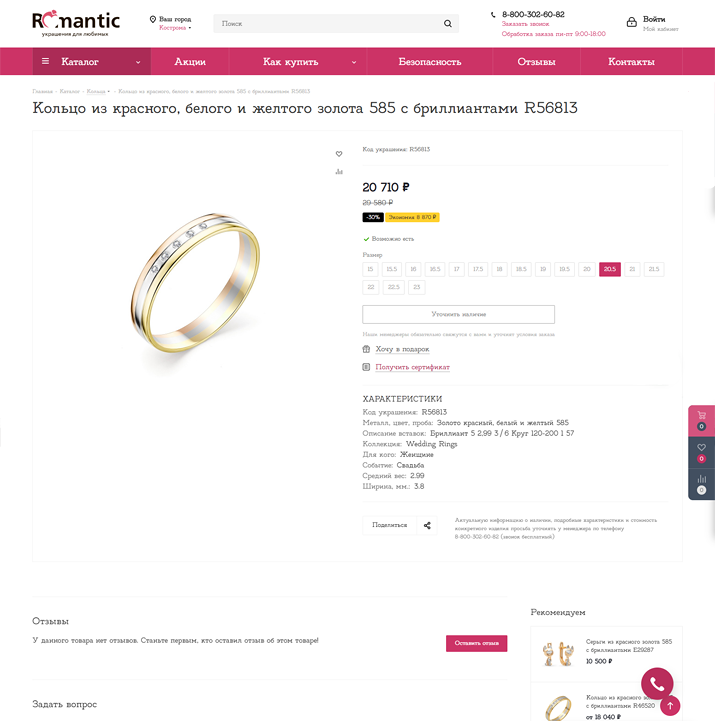This screenshot has height=721, width=715.
Task: Open the Кострома city selector
Action: click(173, 28)
